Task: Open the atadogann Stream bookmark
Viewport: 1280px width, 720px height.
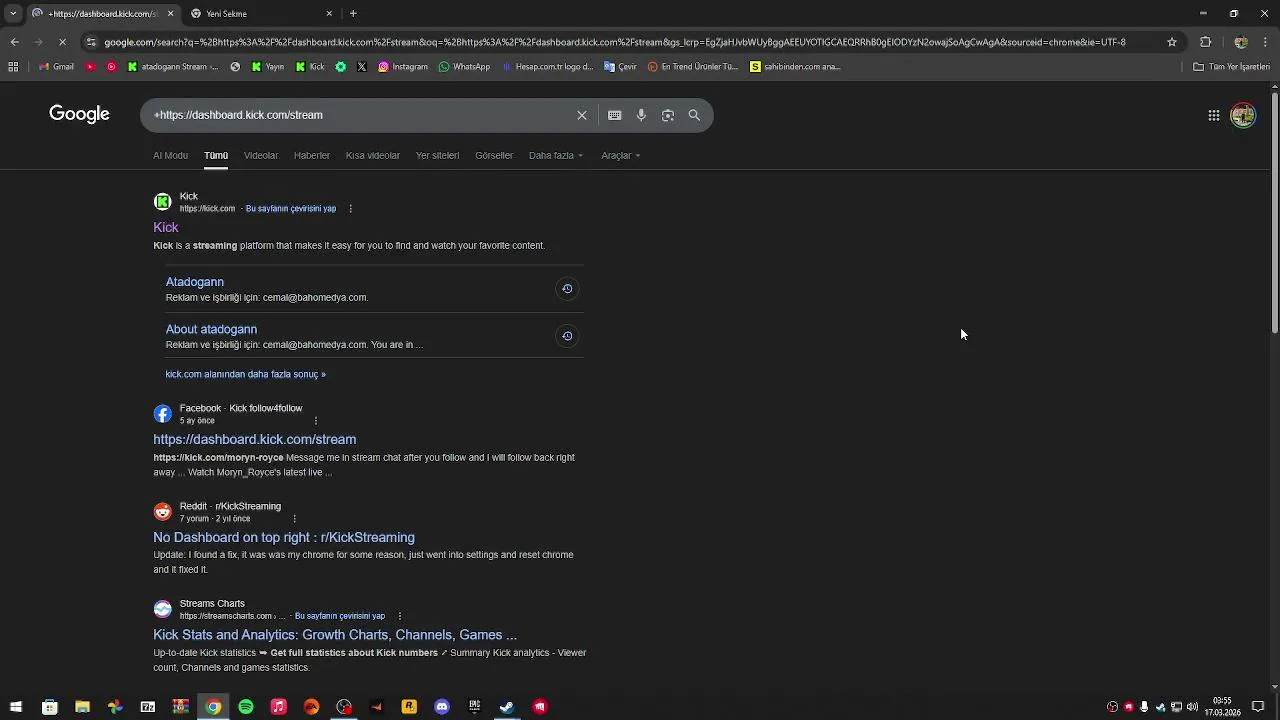Action: point(172,67)
